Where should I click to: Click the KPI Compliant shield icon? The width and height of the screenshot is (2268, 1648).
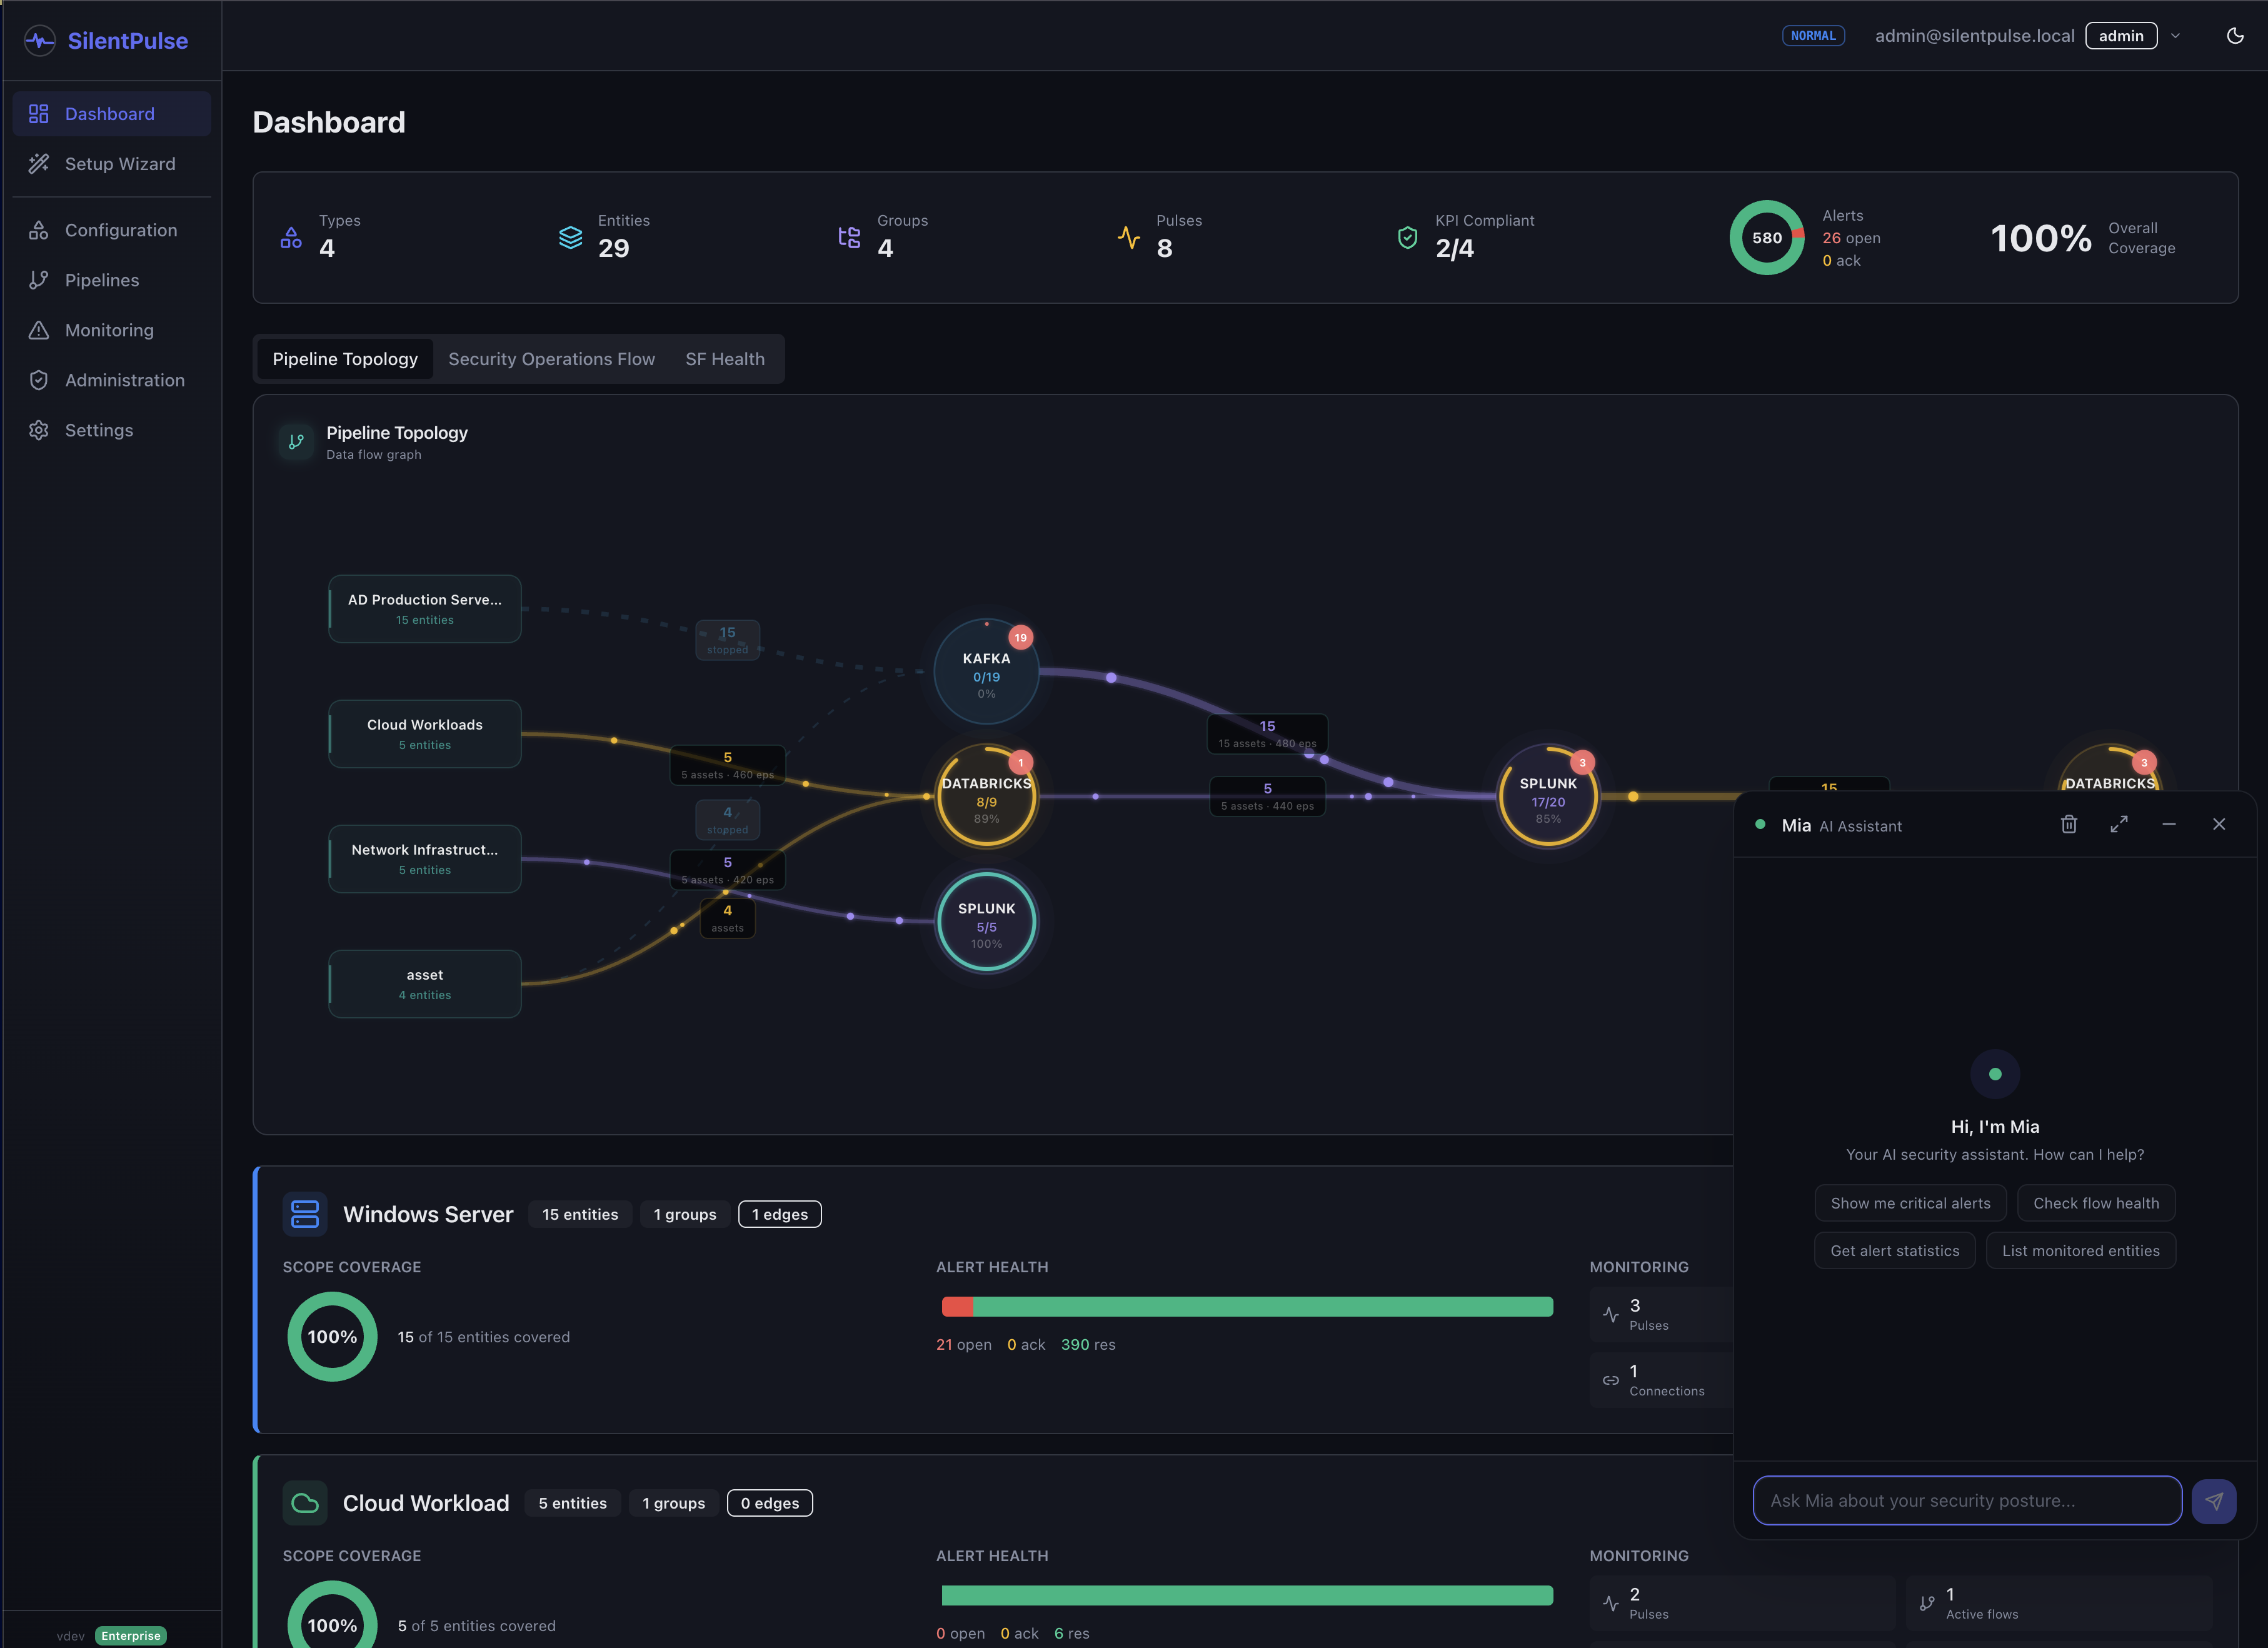[x=1407, y=238]
